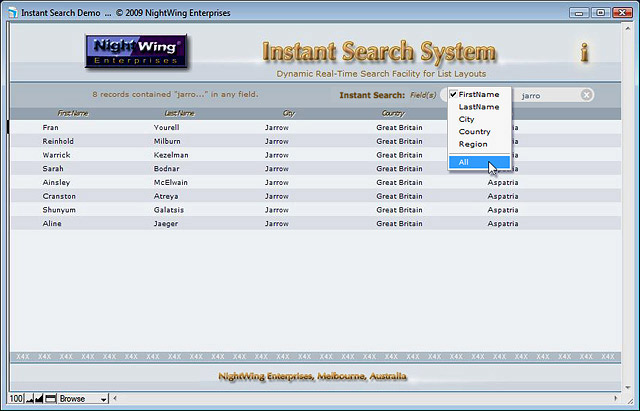Click the vertical scrollbar up arrow
The width and height of the screenshot is (640, 411).
(628, 29)
